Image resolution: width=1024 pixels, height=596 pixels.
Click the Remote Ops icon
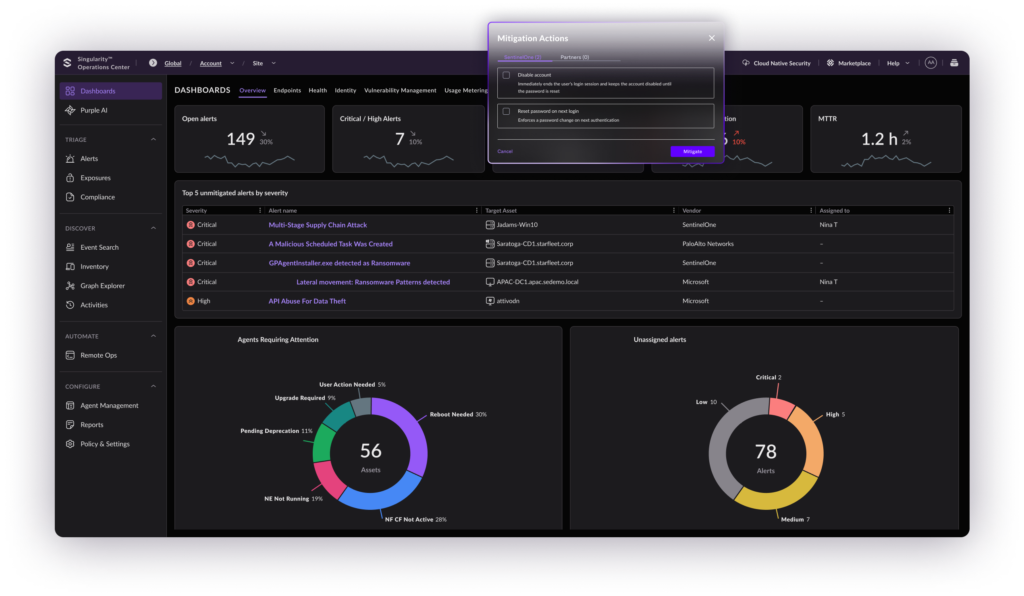pos(71,355)
